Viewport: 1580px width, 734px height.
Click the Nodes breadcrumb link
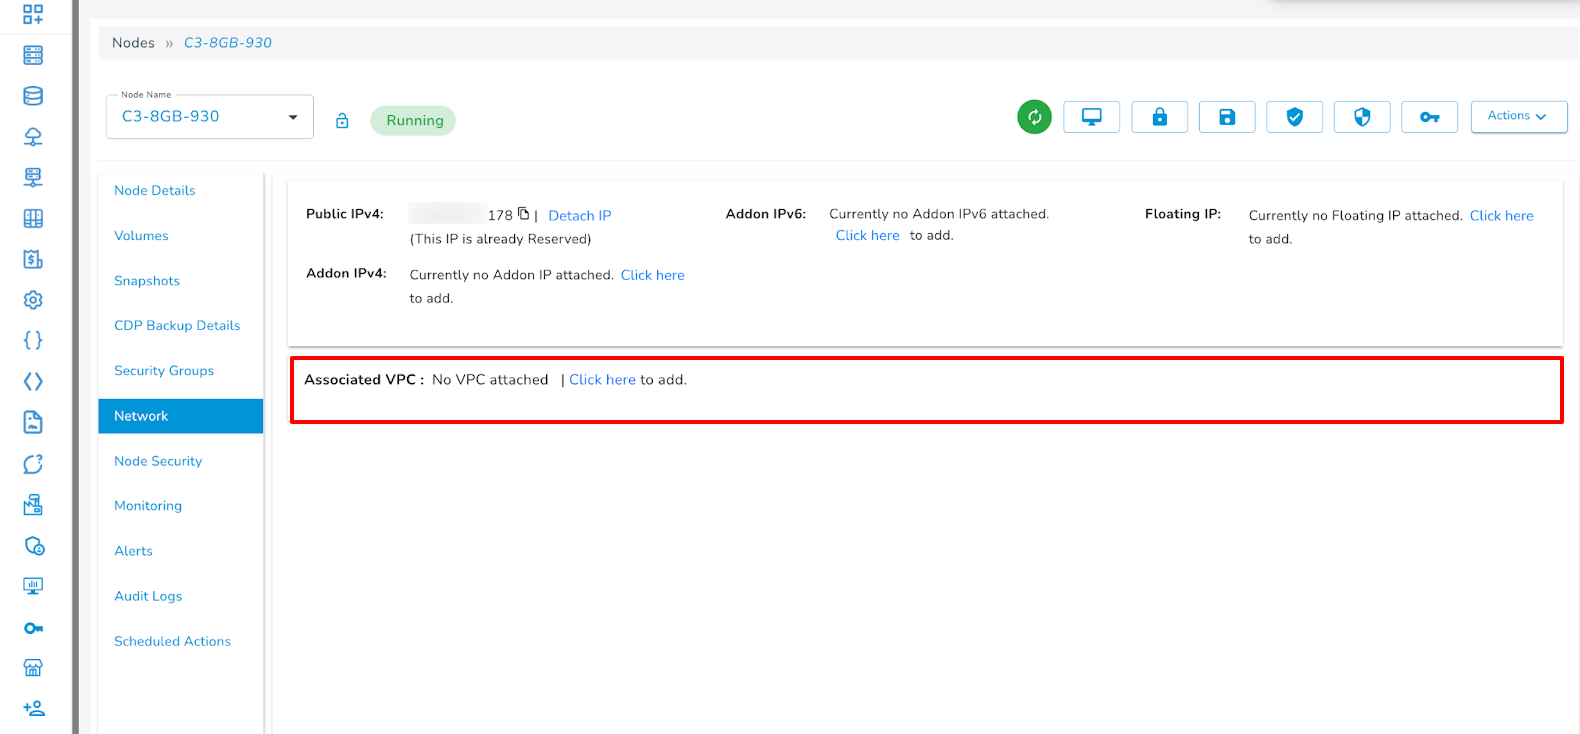(133, 43)
